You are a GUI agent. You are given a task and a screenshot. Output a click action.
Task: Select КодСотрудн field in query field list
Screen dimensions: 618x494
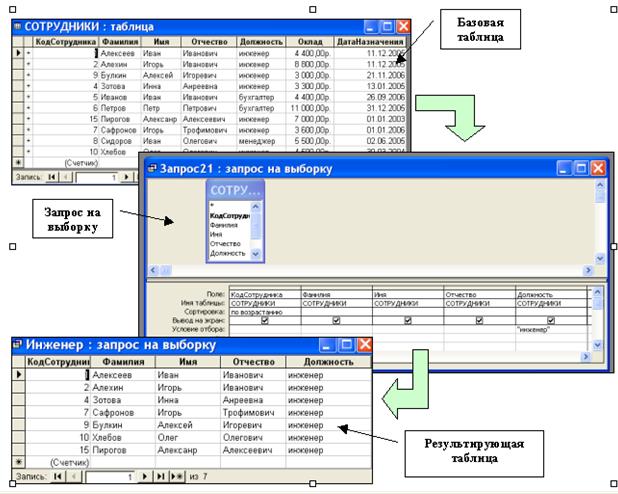point(229,216)
